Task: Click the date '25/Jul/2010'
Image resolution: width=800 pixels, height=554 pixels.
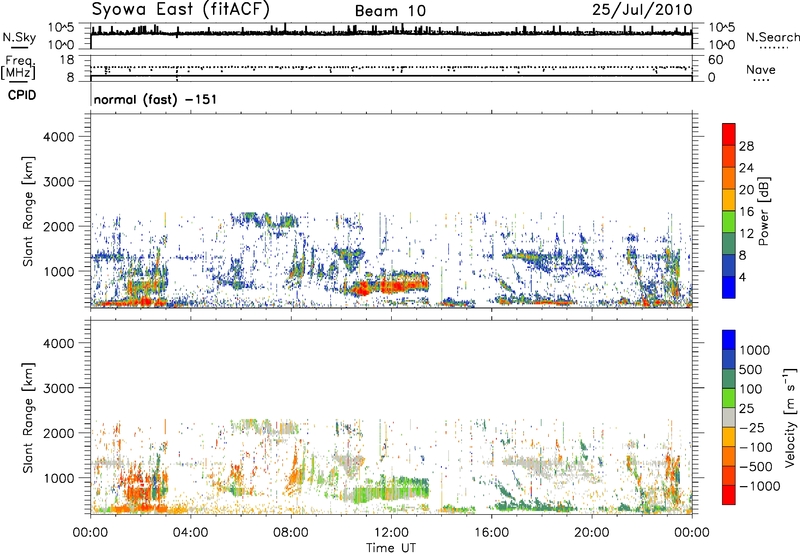Action: click(x=642, y=10)
